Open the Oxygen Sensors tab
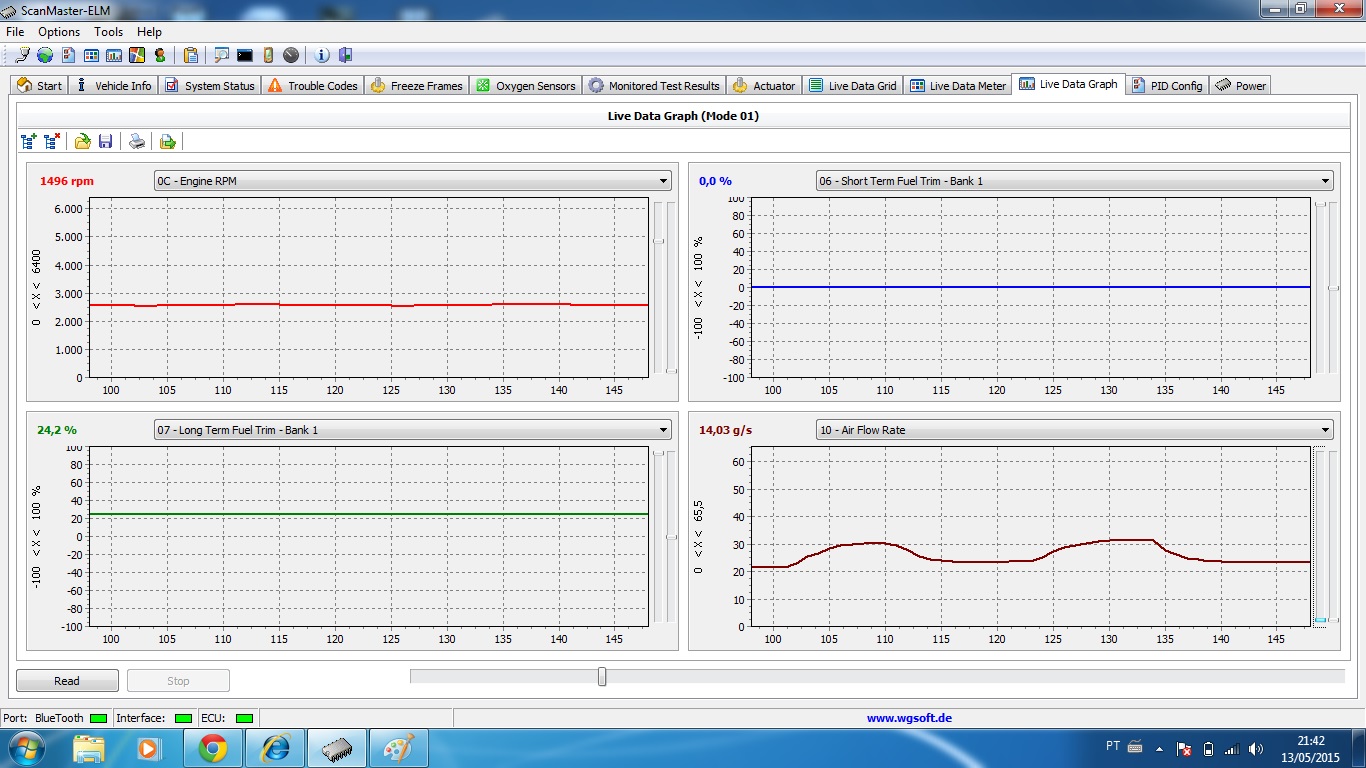The width and height of the screenshot is (1366, 768). pyautogui.click(x=525, y=86)
